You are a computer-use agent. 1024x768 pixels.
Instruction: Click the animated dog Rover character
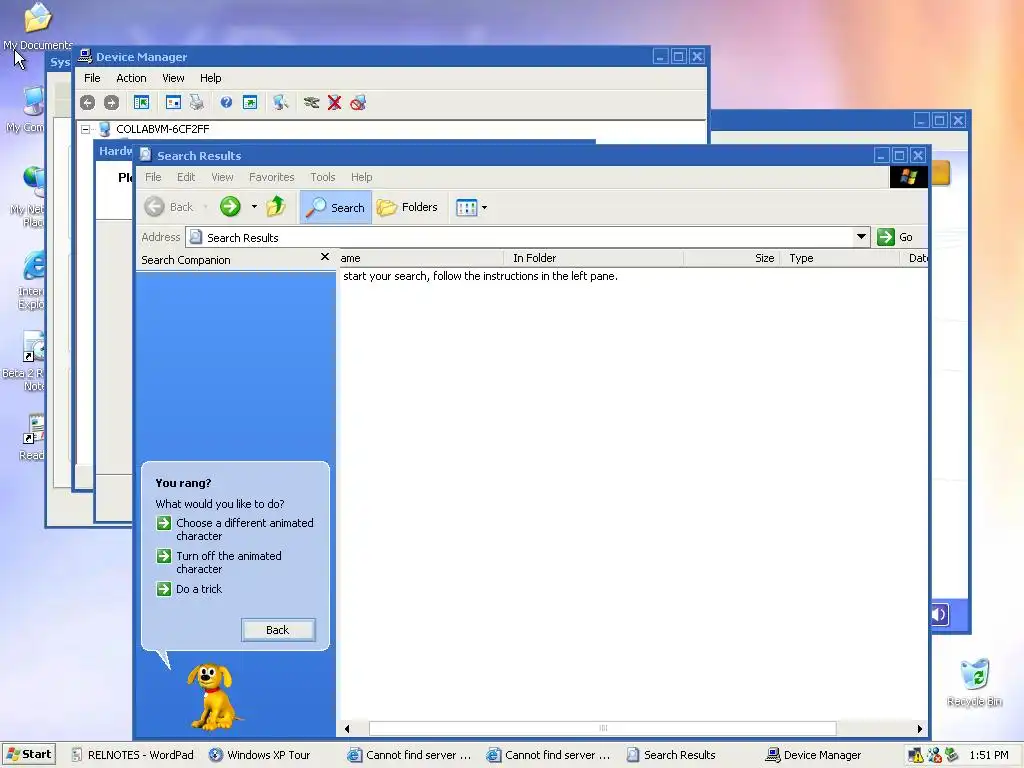point(214,697)
